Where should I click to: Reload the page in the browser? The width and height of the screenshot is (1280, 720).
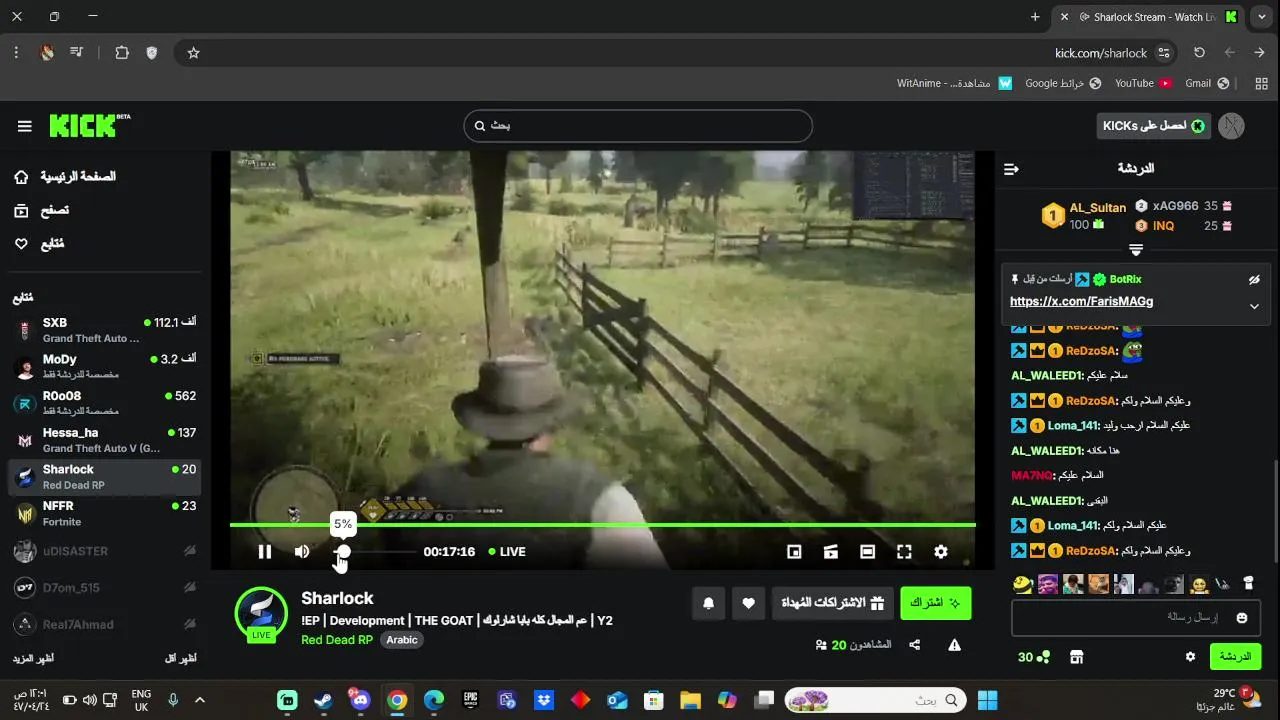pyautogui.click(x=1199, y=53)
